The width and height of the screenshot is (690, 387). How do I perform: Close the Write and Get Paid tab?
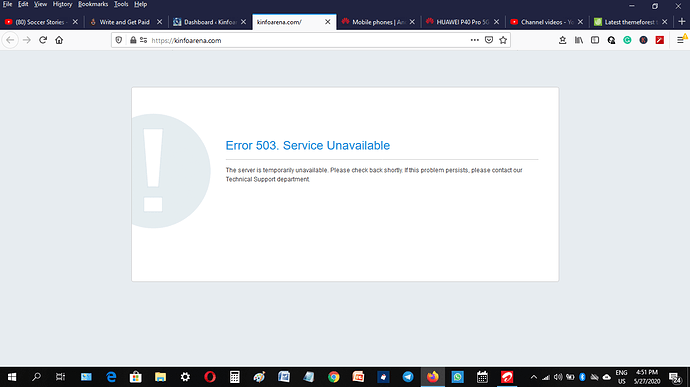pos(159,22)
